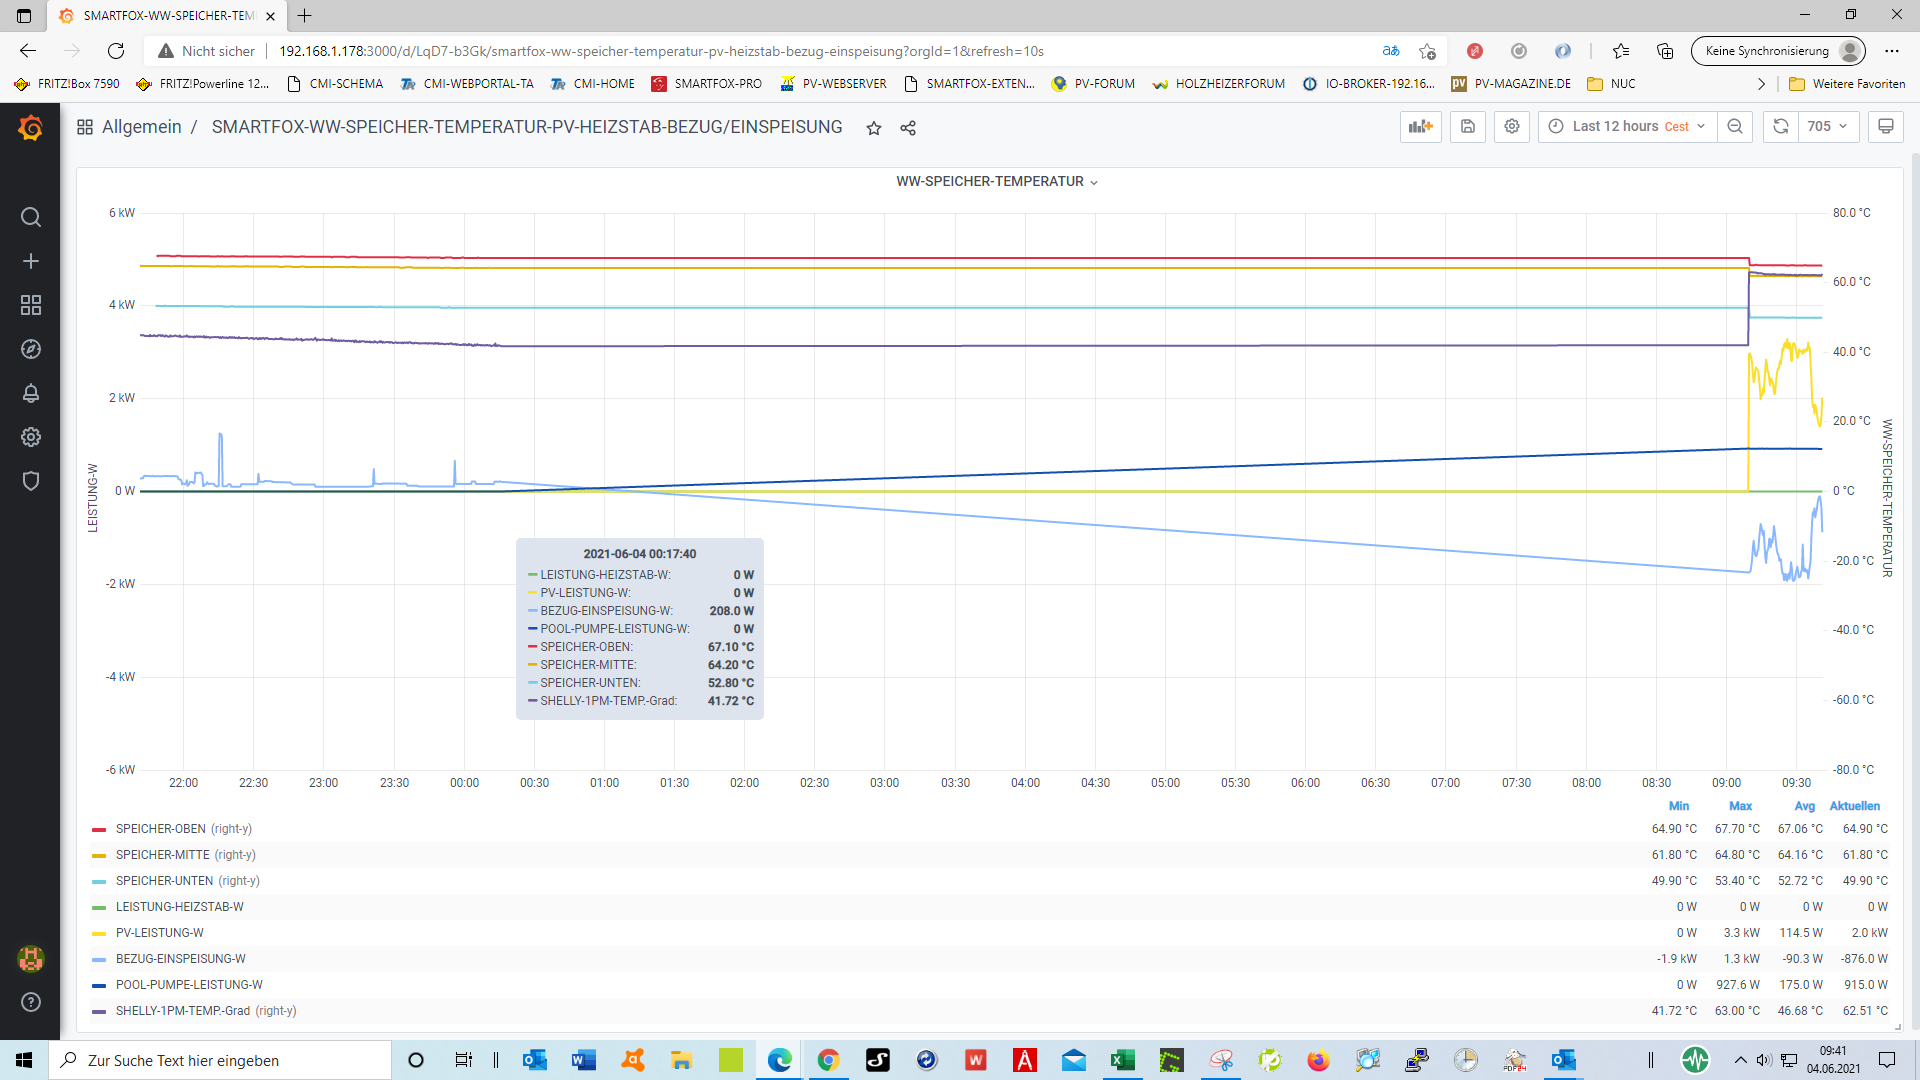
Task: Reload the browser page
Action: pyautogui.click(x=116, y=51)
